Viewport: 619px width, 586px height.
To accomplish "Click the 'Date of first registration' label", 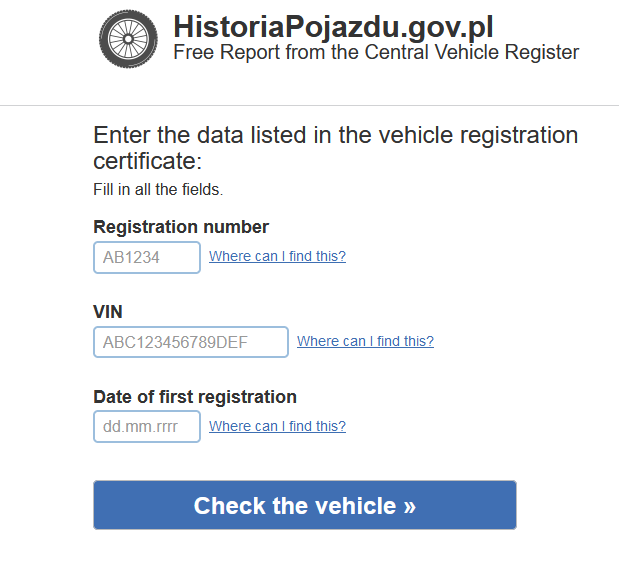I will point(195,397).
